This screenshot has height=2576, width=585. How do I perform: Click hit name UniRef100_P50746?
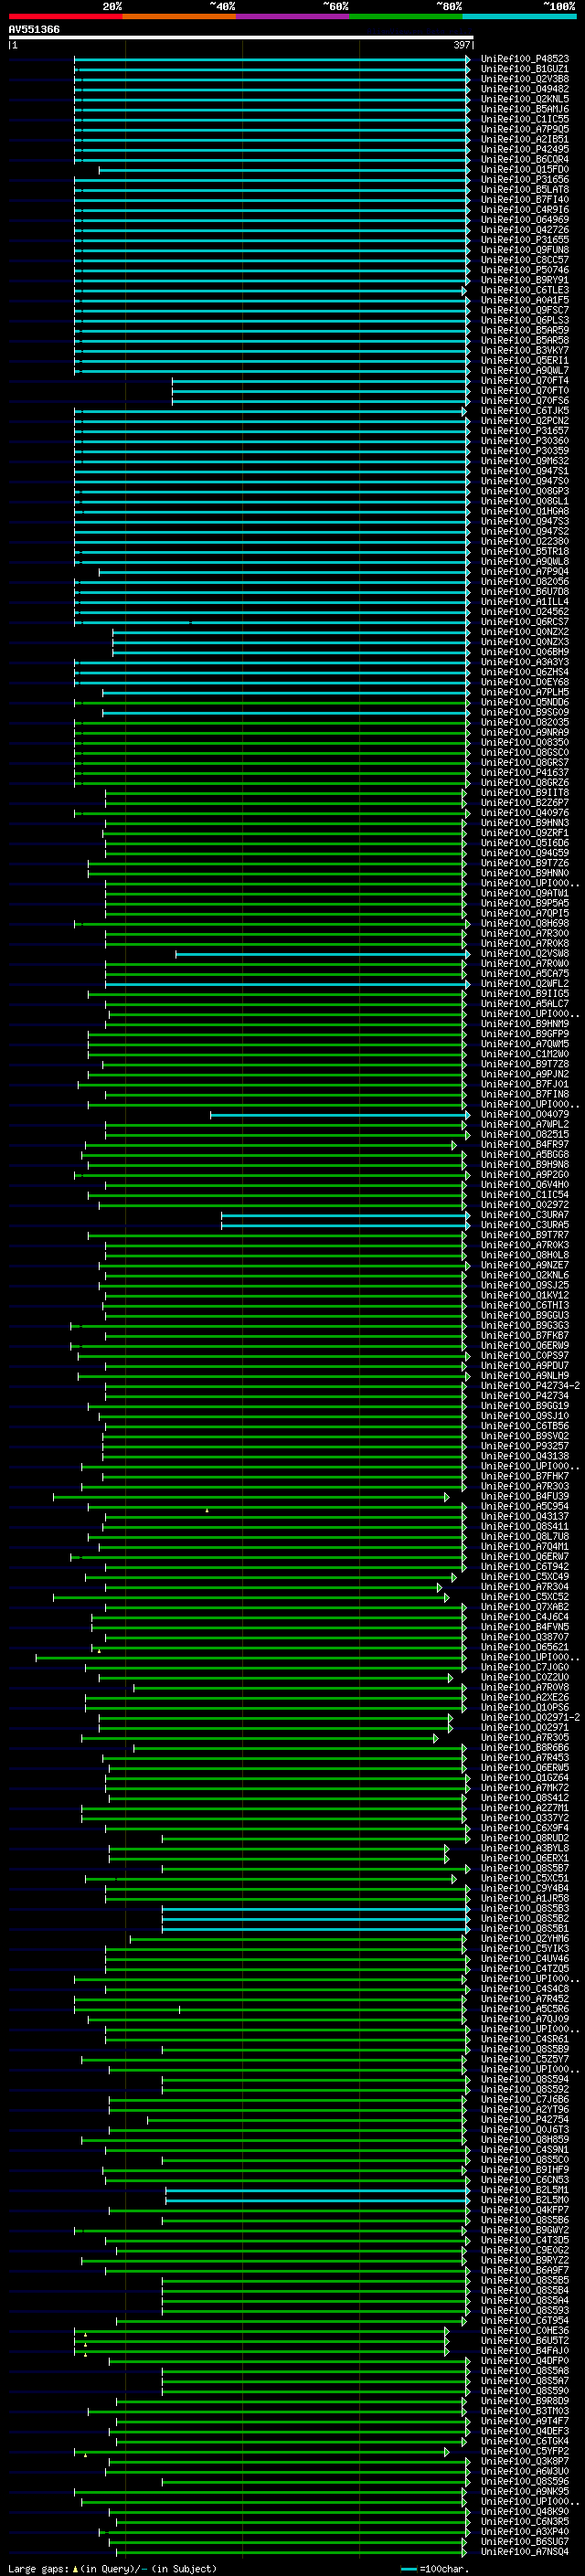[524, 270]
